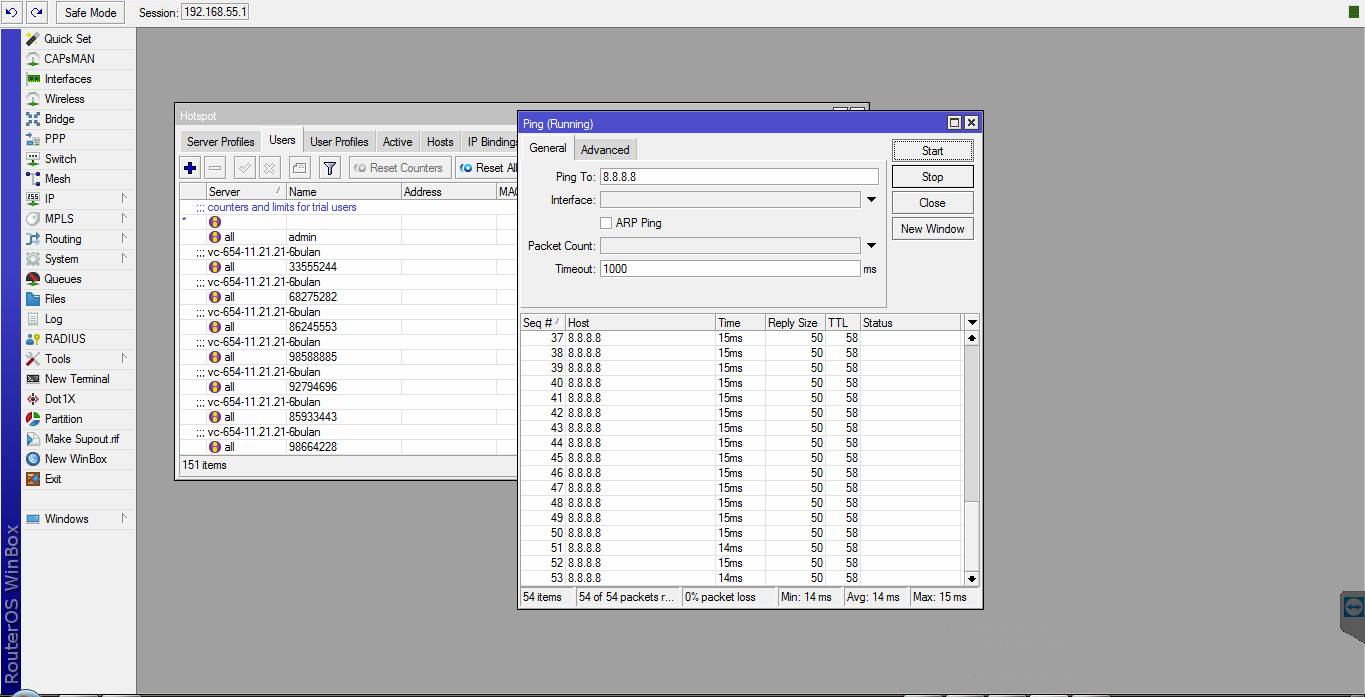Launch New WinBox
The image size is (1365, 697).
pyautogui.click(x=75, y=459)
